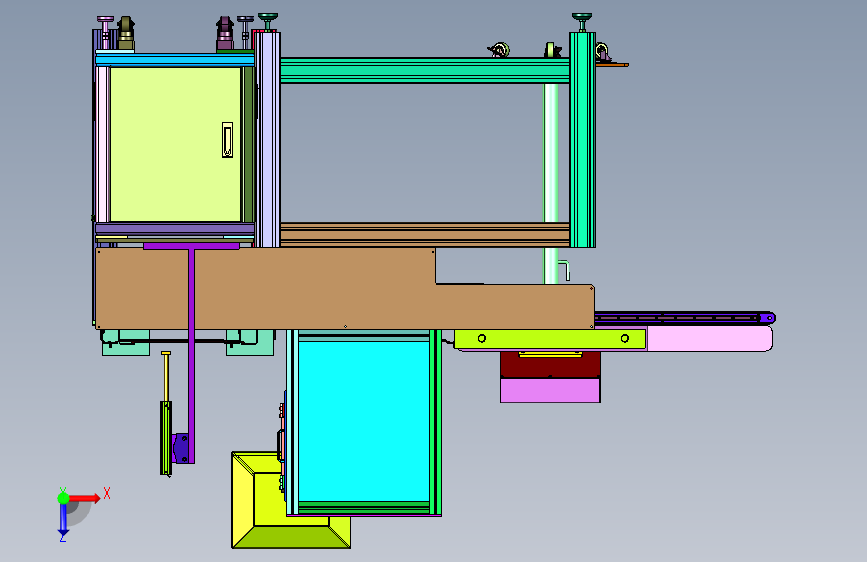Select the brown horizontal lower beam
The height and width of the screenshot is (562, 867).
[x=425, y=235]
